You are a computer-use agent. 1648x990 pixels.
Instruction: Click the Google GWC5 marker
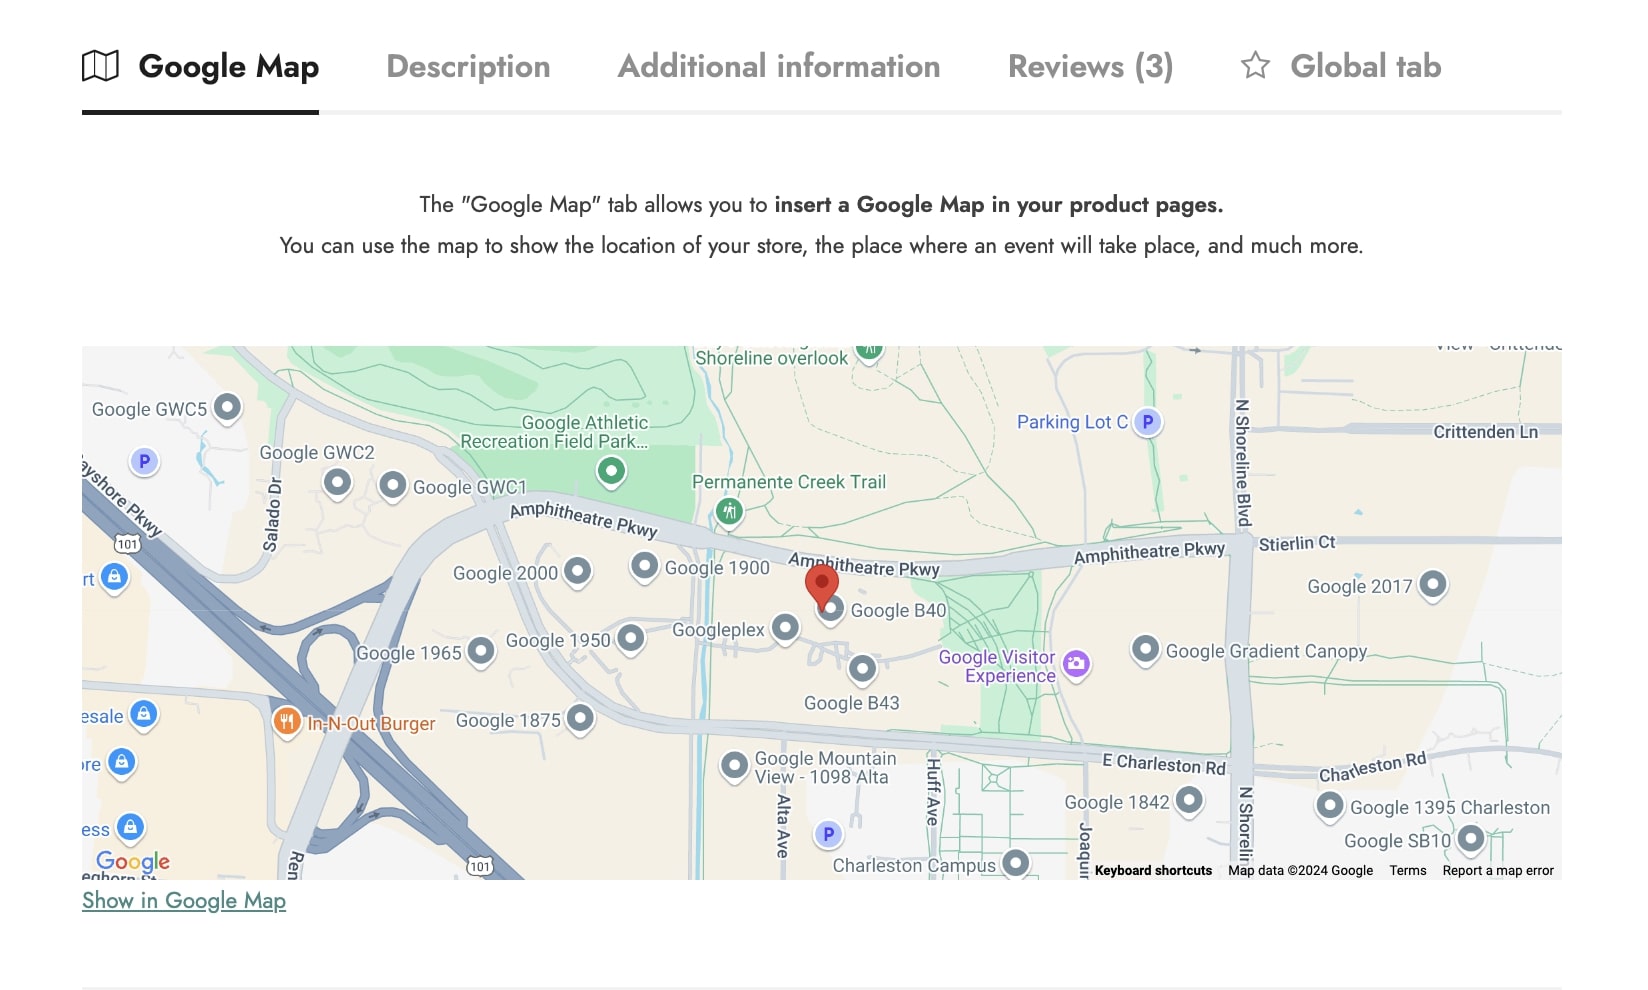[228, 407]
